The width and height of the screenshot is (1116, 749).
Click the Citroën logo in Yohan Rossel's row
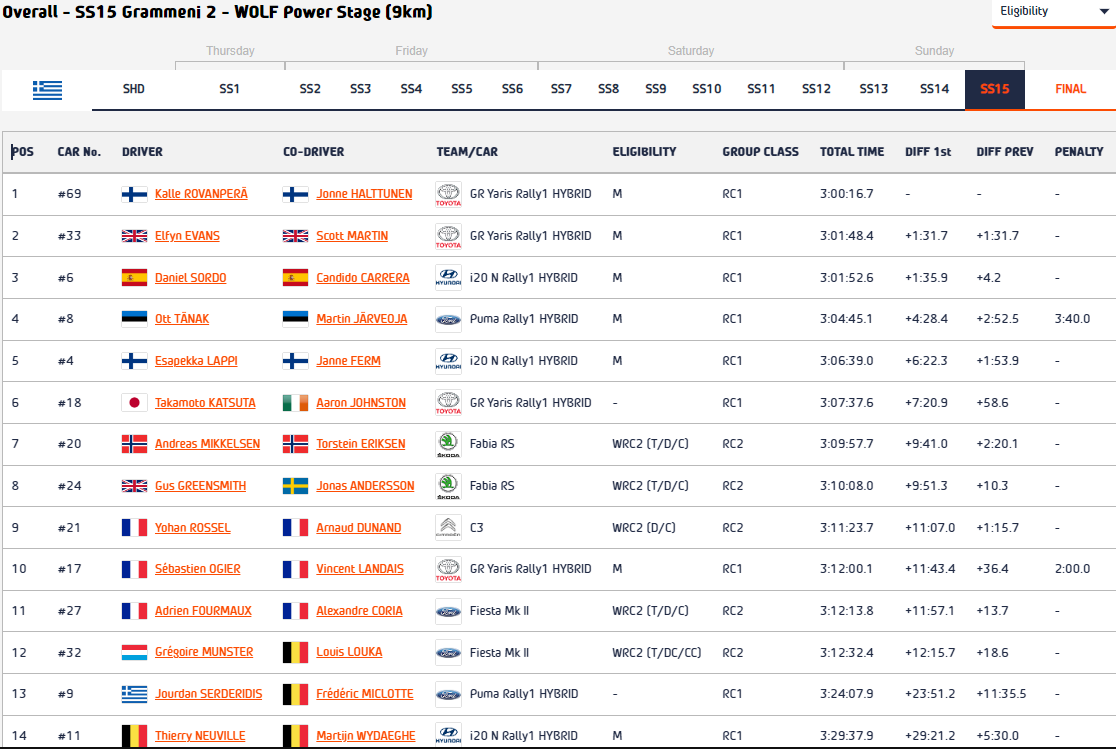(x=448, y=528)
